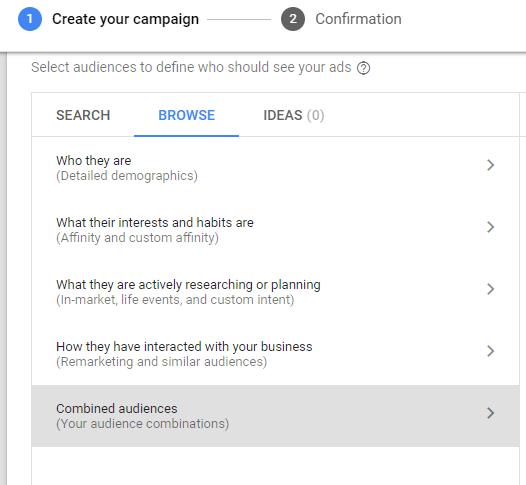Click the blue step 1 circle icon

coord(30,19)
